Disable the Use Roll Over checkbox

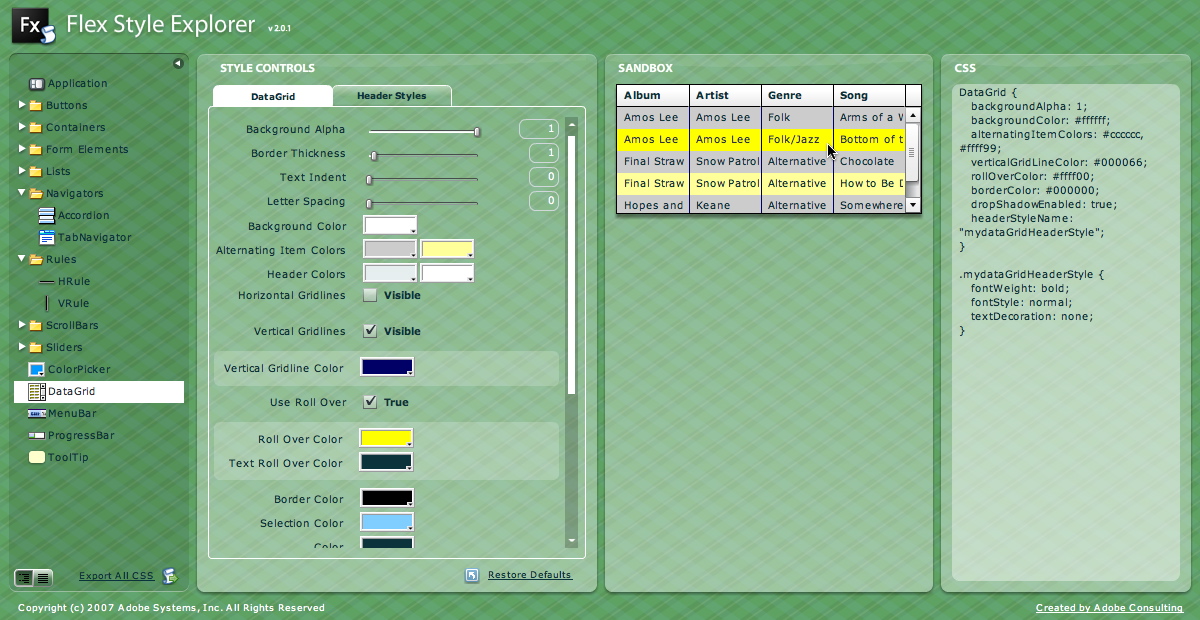(370, 402)
